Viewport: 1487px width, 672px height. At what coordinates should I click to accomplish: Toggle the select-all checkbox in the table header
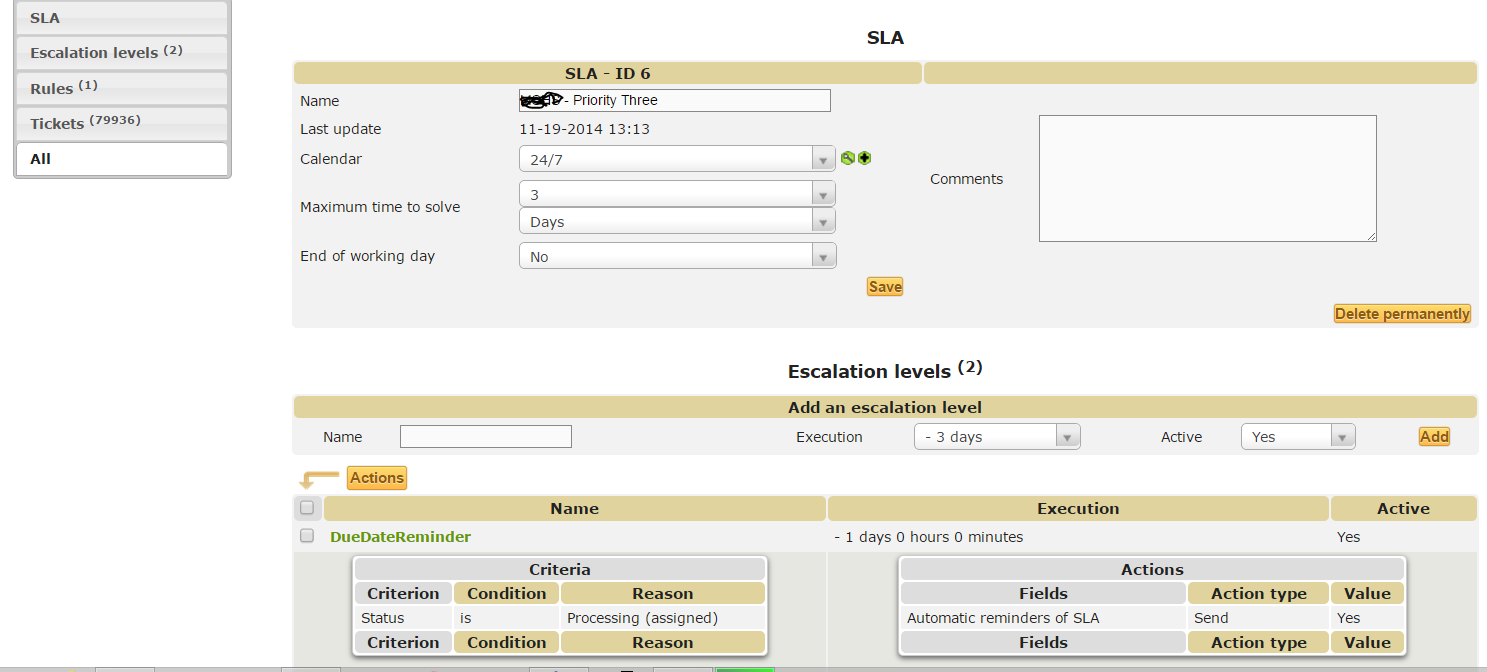(307, 507)
